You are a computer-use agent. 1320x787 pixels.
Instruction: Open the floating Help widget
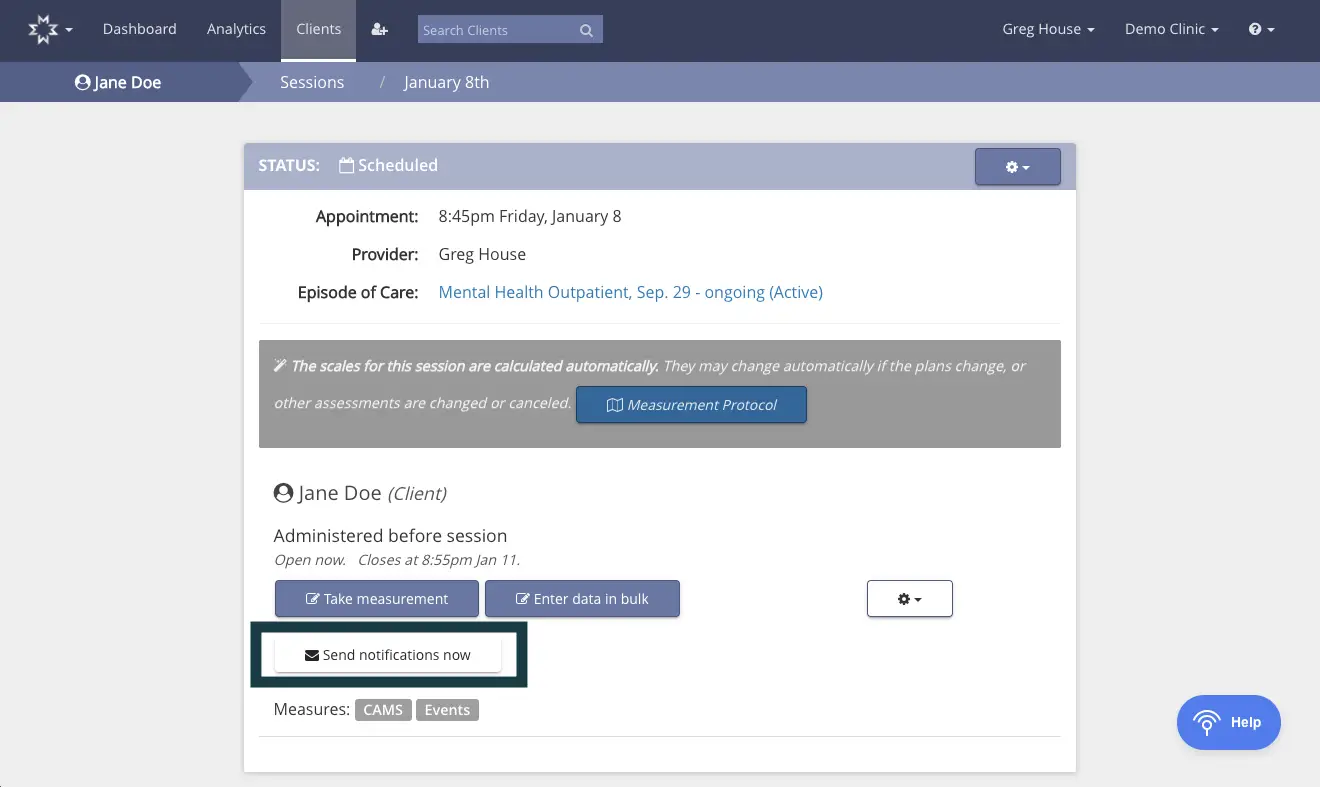click(1228, 722)
